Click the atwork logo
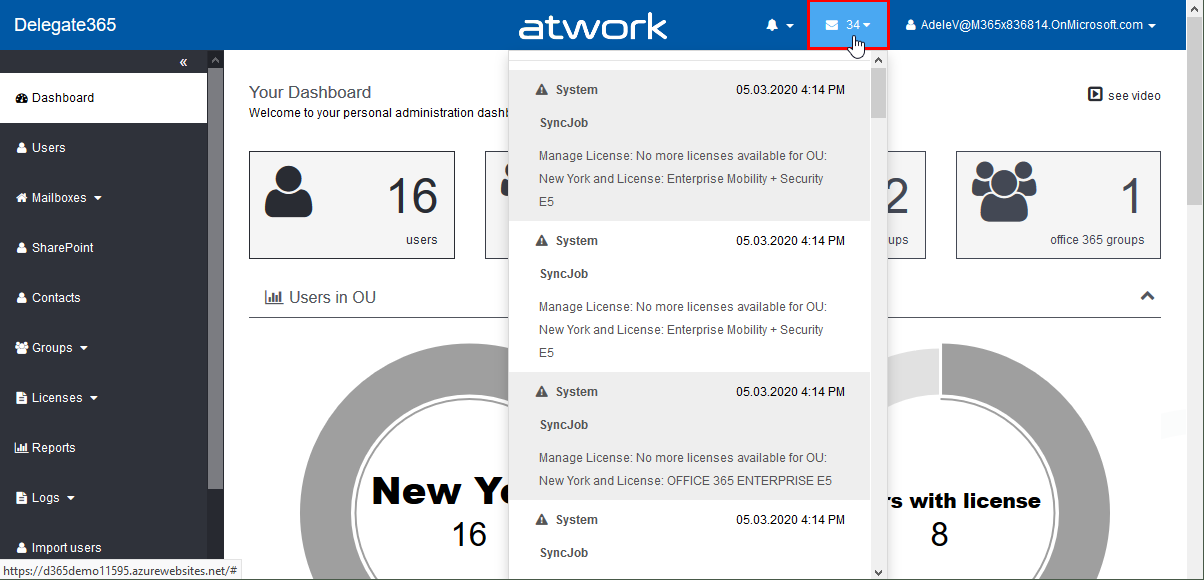This screenshot has height=580, width=1204. tap(593, 26)
